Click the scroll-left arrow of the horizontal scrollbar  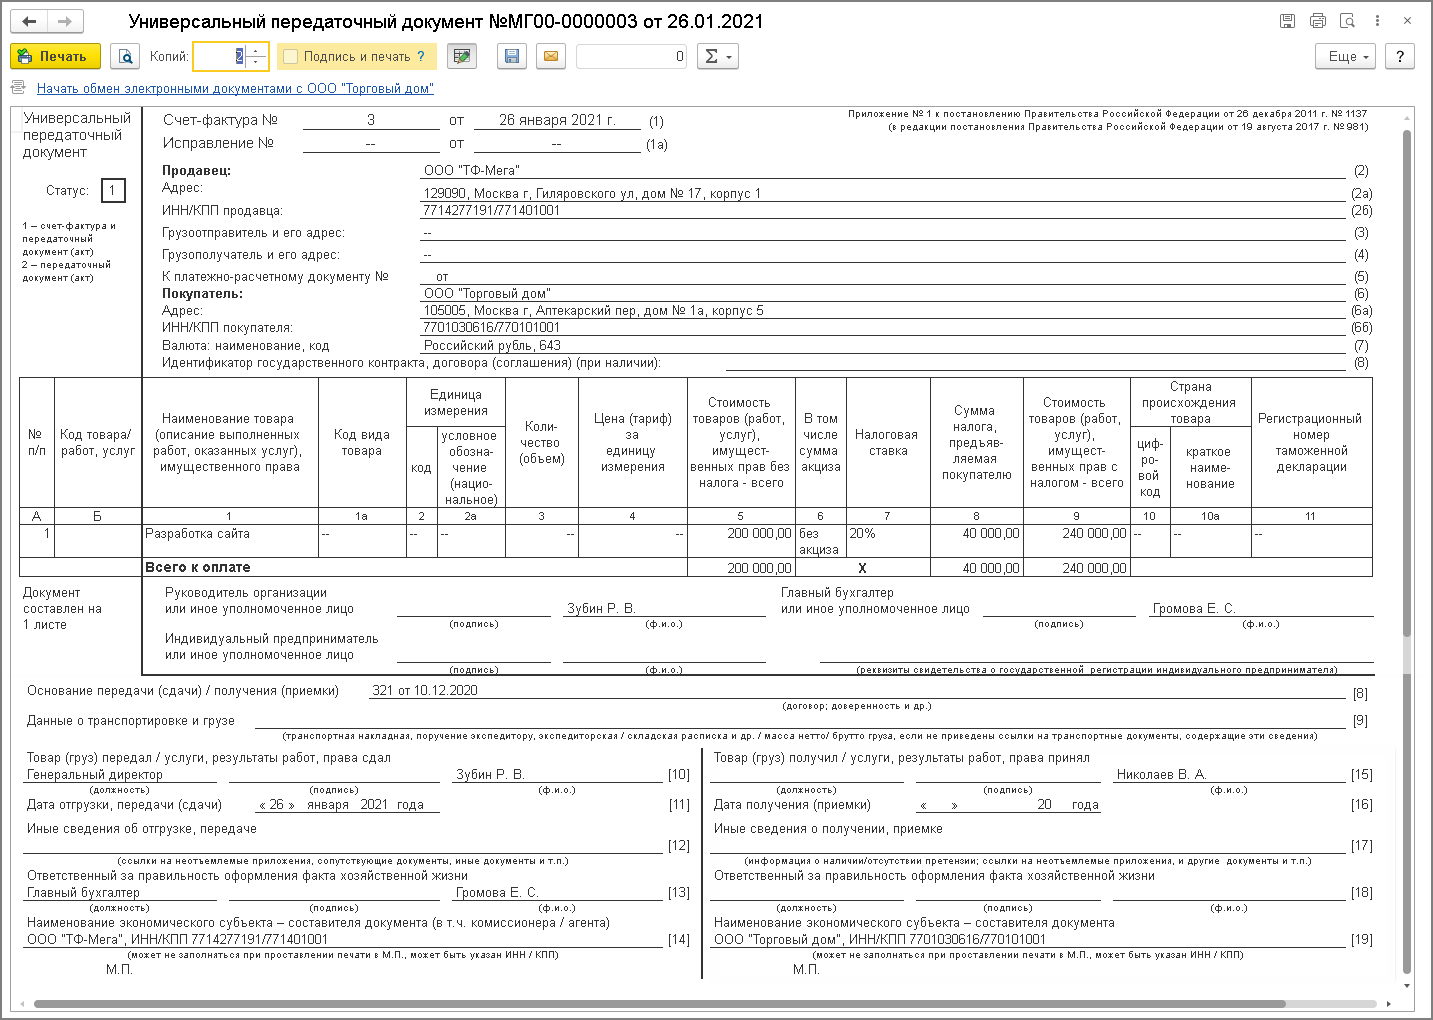[x=24, y=1004]
